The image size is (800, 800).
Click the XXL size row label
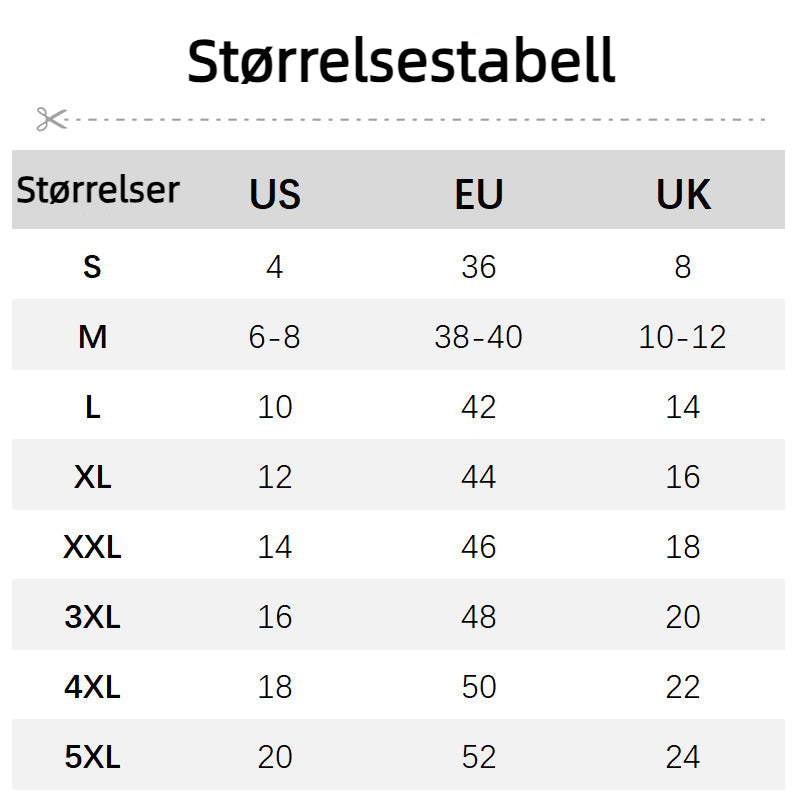(92, 547)
